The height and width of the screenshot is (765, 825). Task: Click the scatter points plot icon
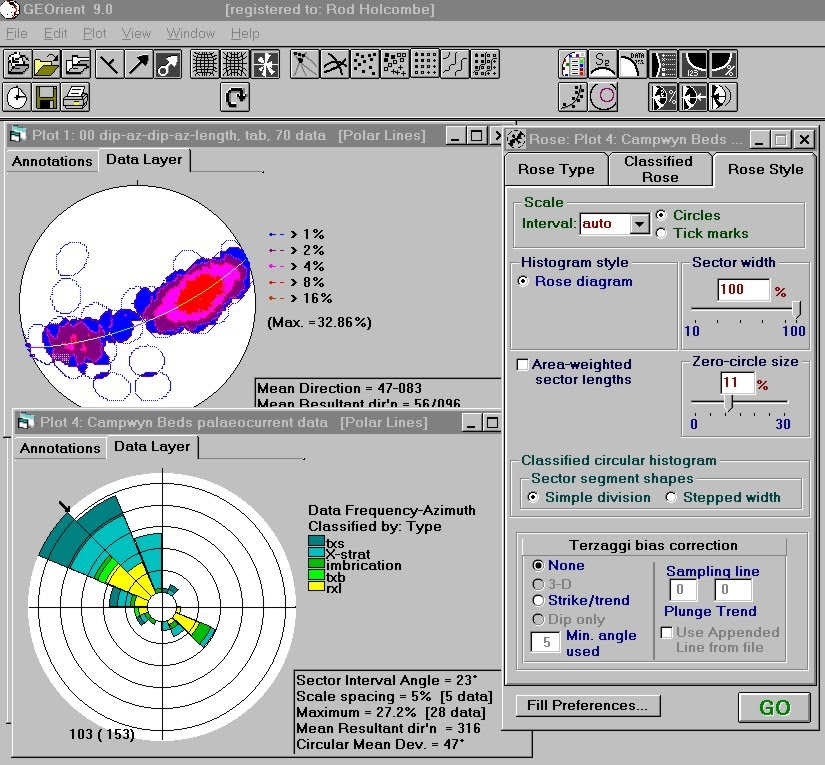pos(365,64)
